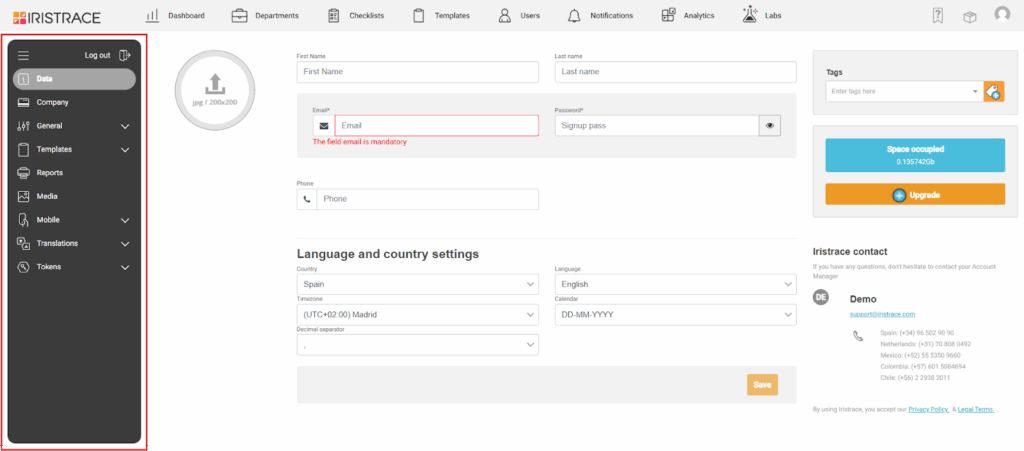This screenshot has height=451, width=1024.
Task: Open the Country dropdown showing Spain
Action: (417, 285)
